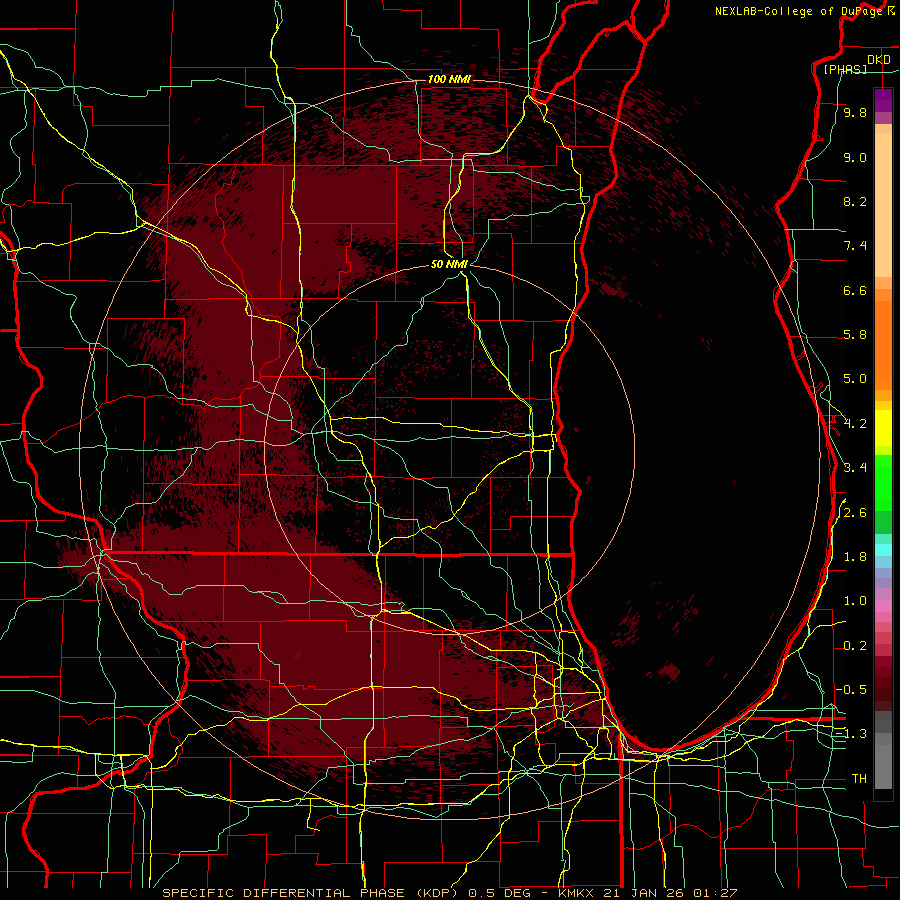Click the 2.6 scale value

[855, 513]
